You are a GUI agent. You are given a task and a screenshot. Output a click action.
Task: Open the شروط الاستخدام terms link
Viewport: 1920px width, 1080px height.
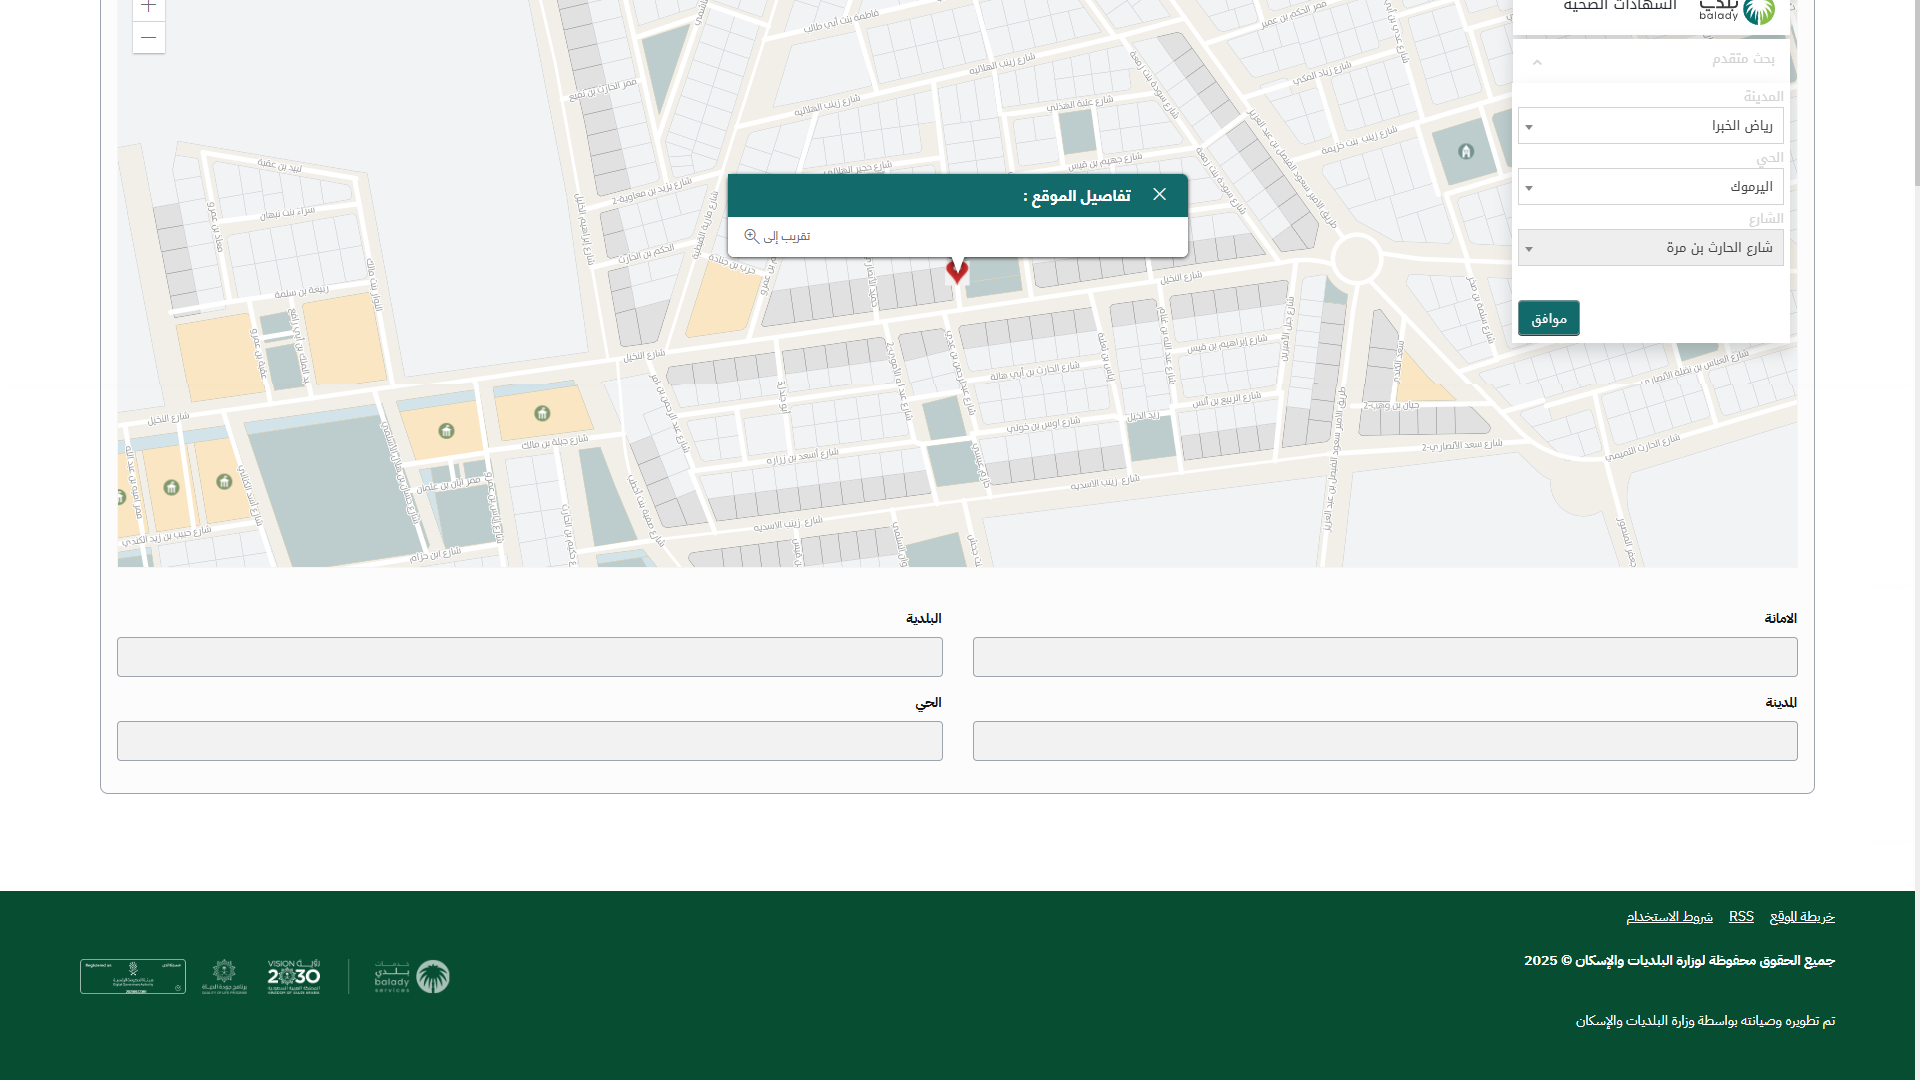pos(1669,916)
